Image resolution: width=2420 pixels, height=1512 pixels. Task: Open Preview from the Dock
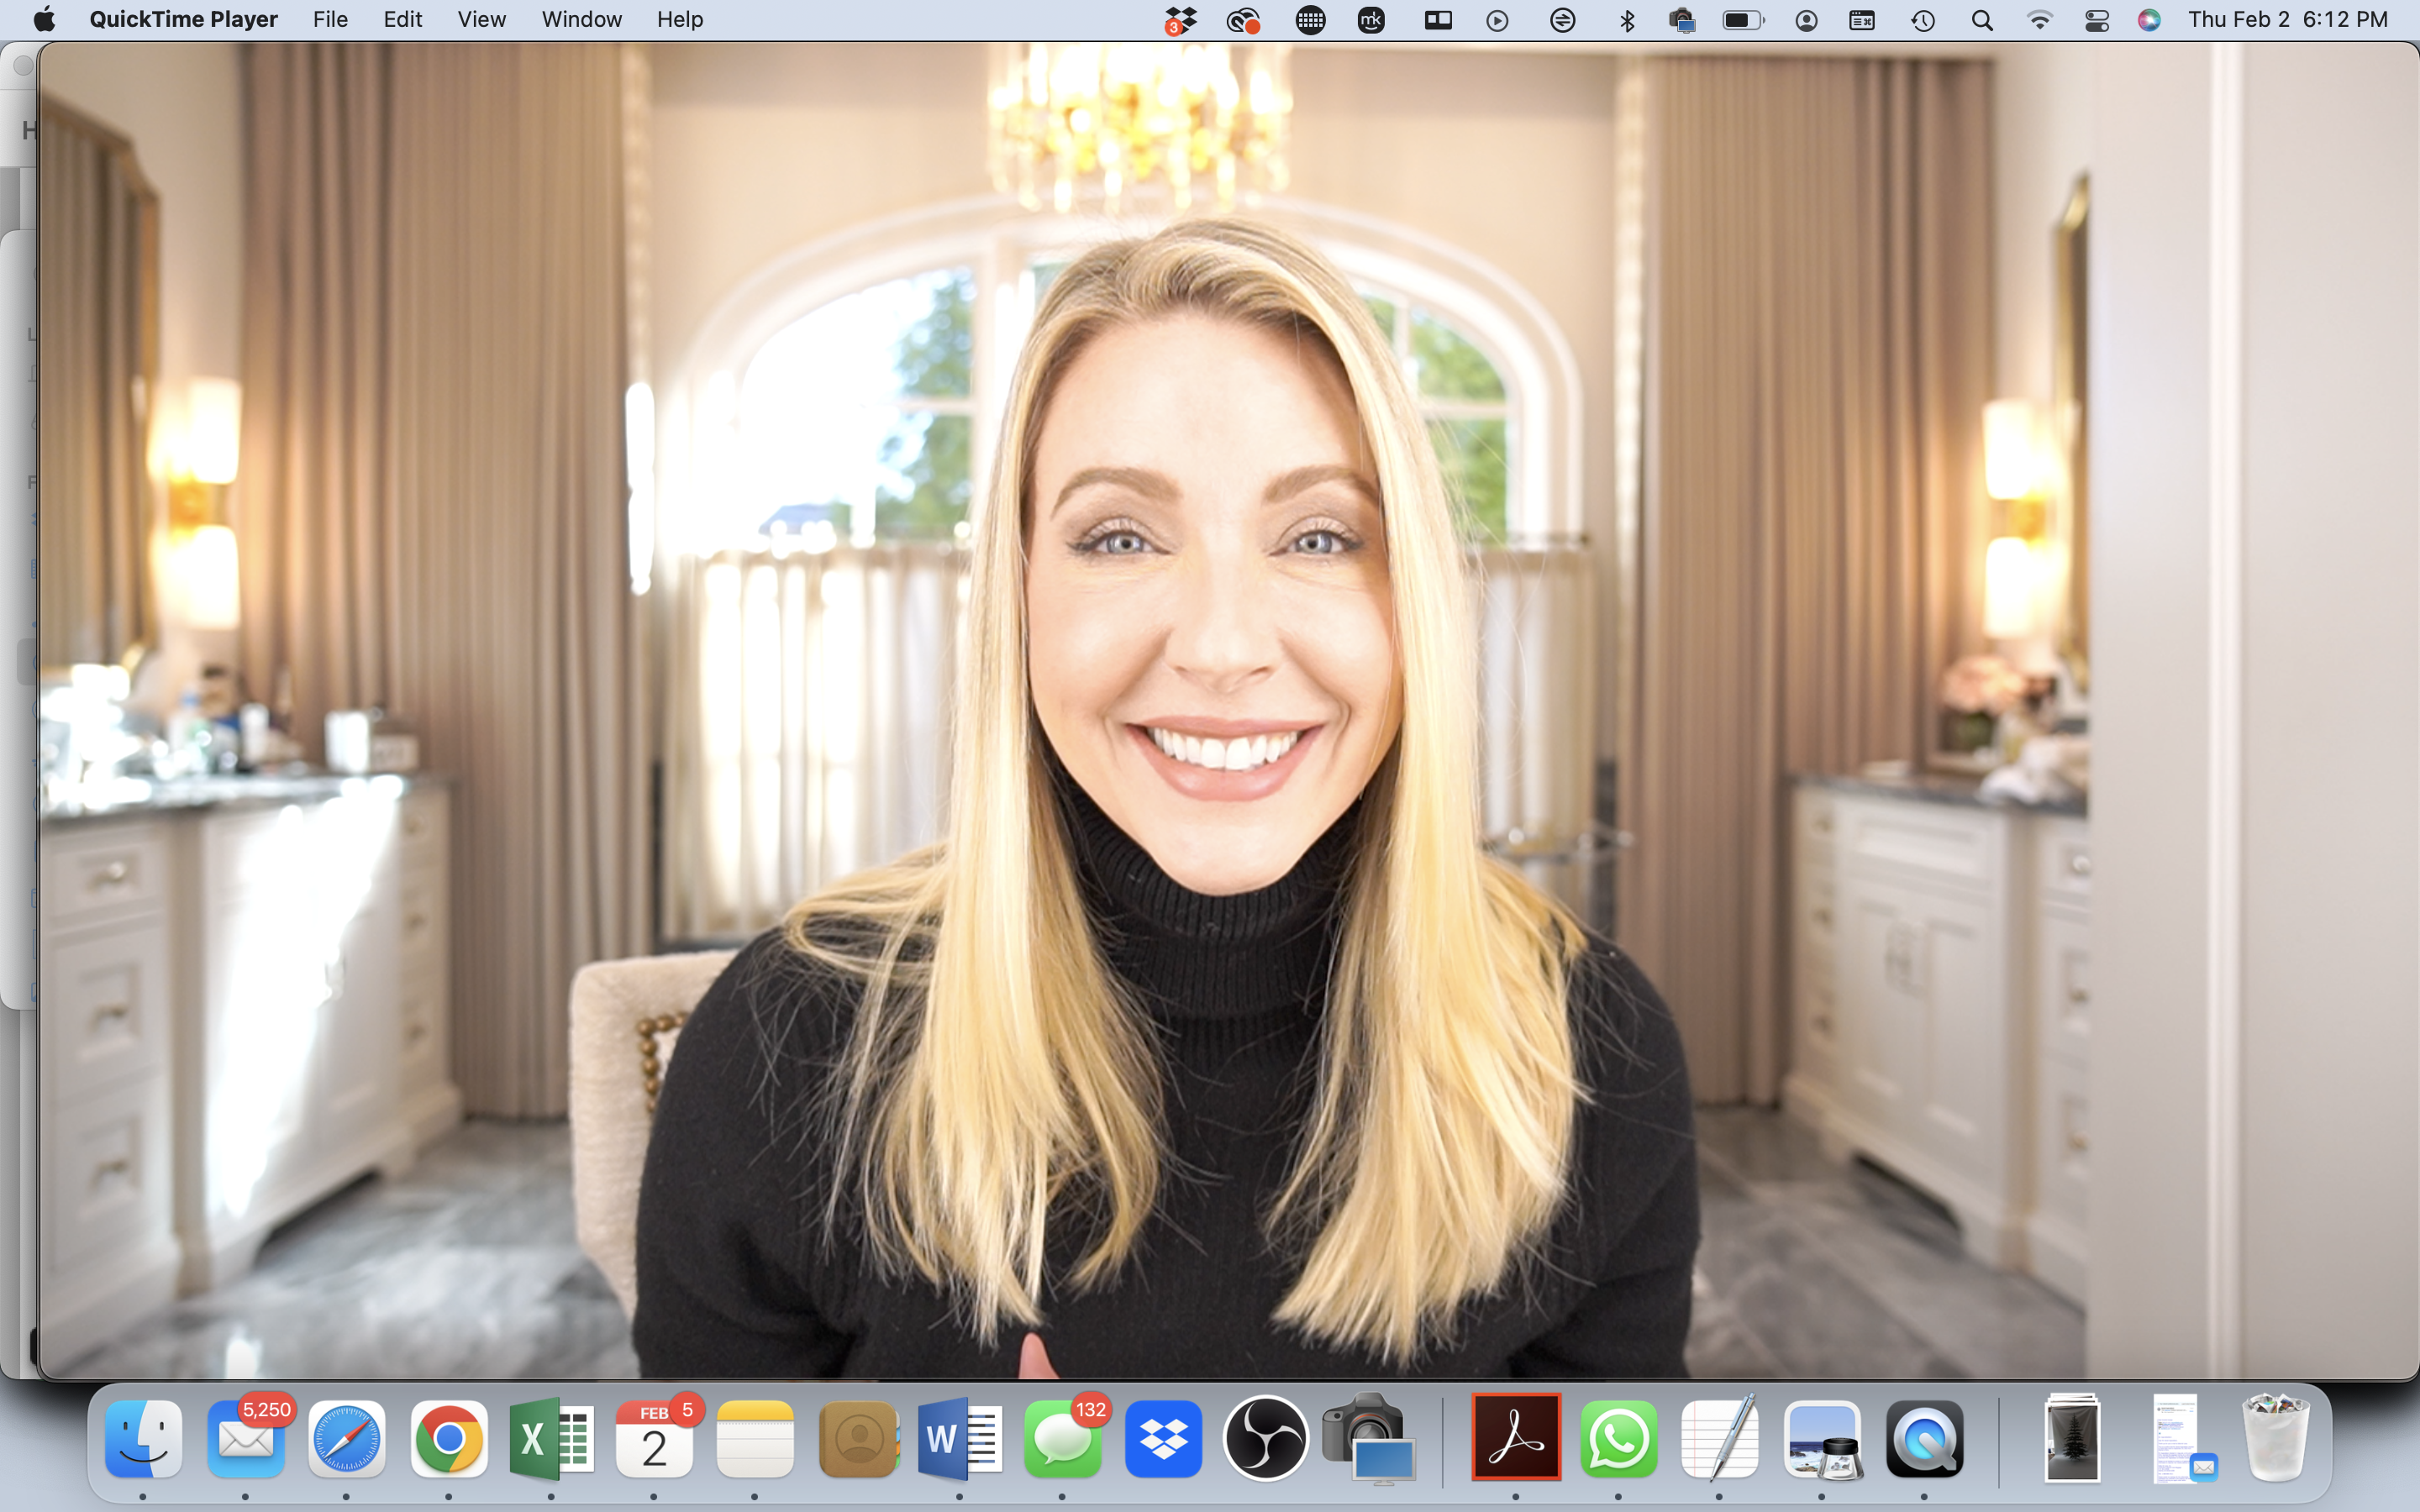click(x=1822, y=1439)
